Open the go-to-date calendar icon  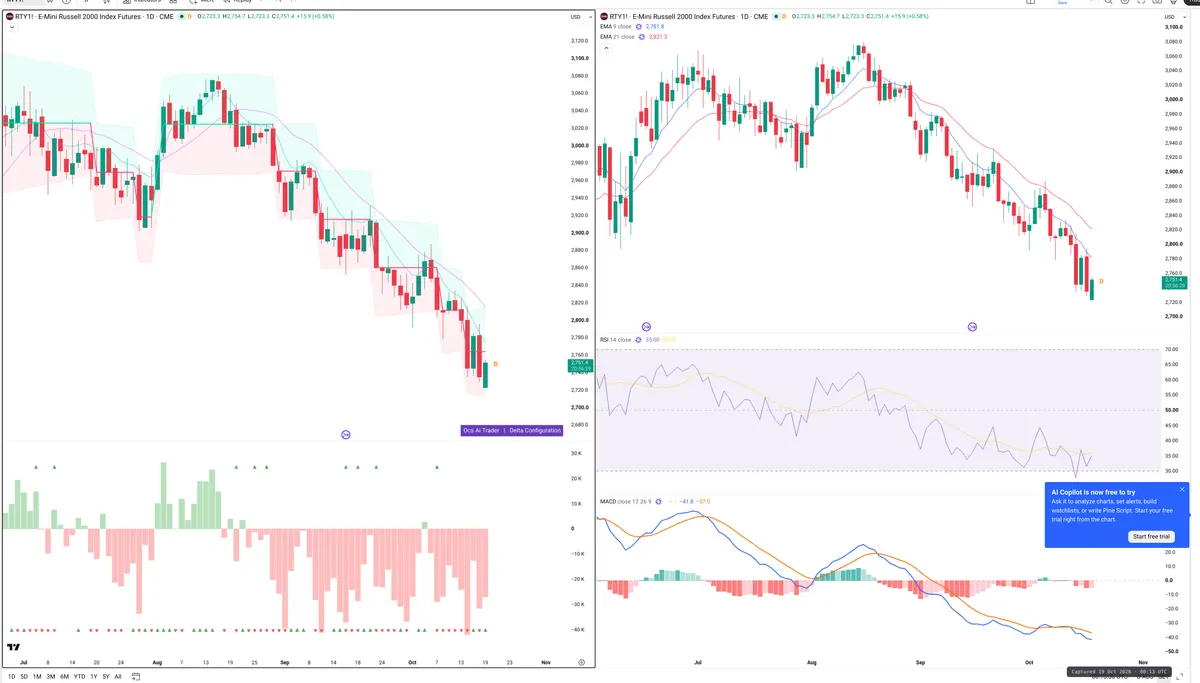click(136, 677)
